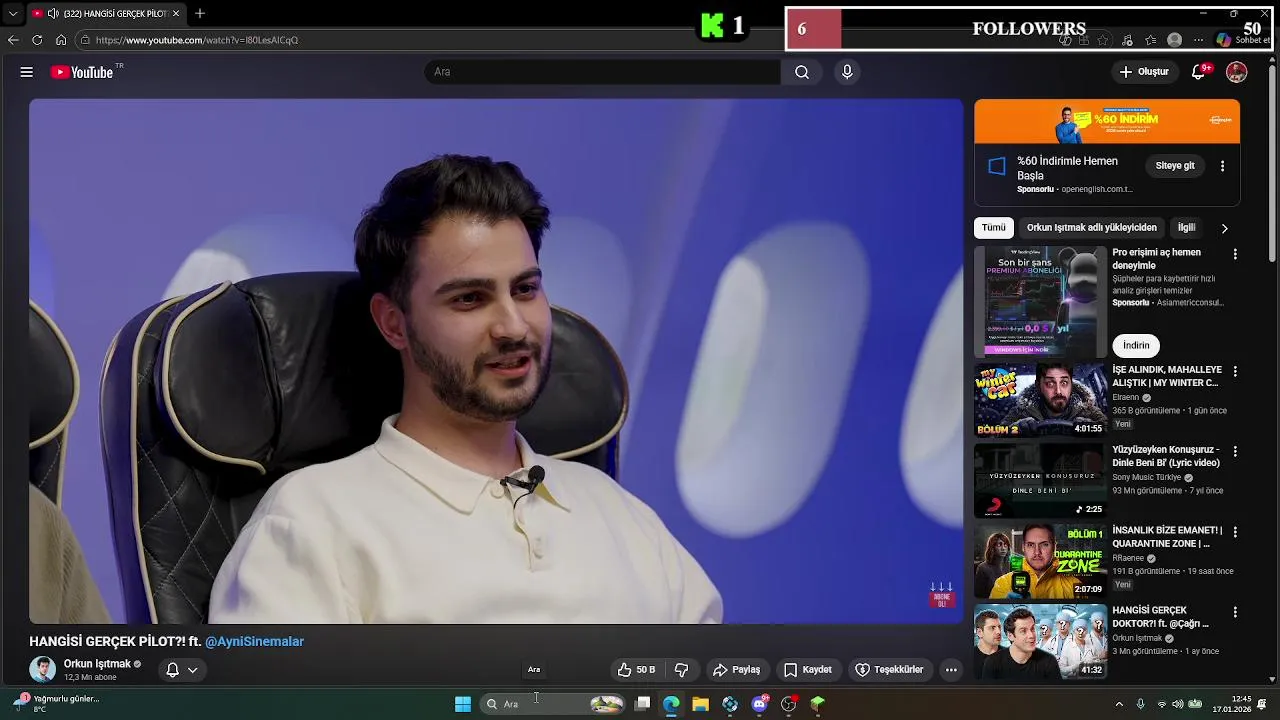Focus the YouTube search field
Viewport: 1280px width, 720px height.
point(603,72)
